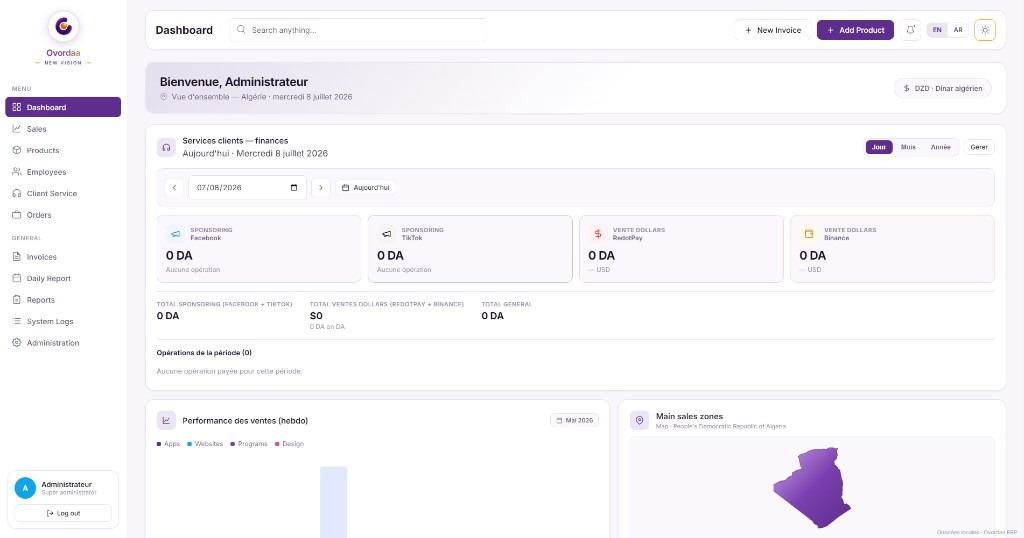Click the Opérations de la période (0) heading
Screen dimensions: 1024x538
click(x=204, y=353)
